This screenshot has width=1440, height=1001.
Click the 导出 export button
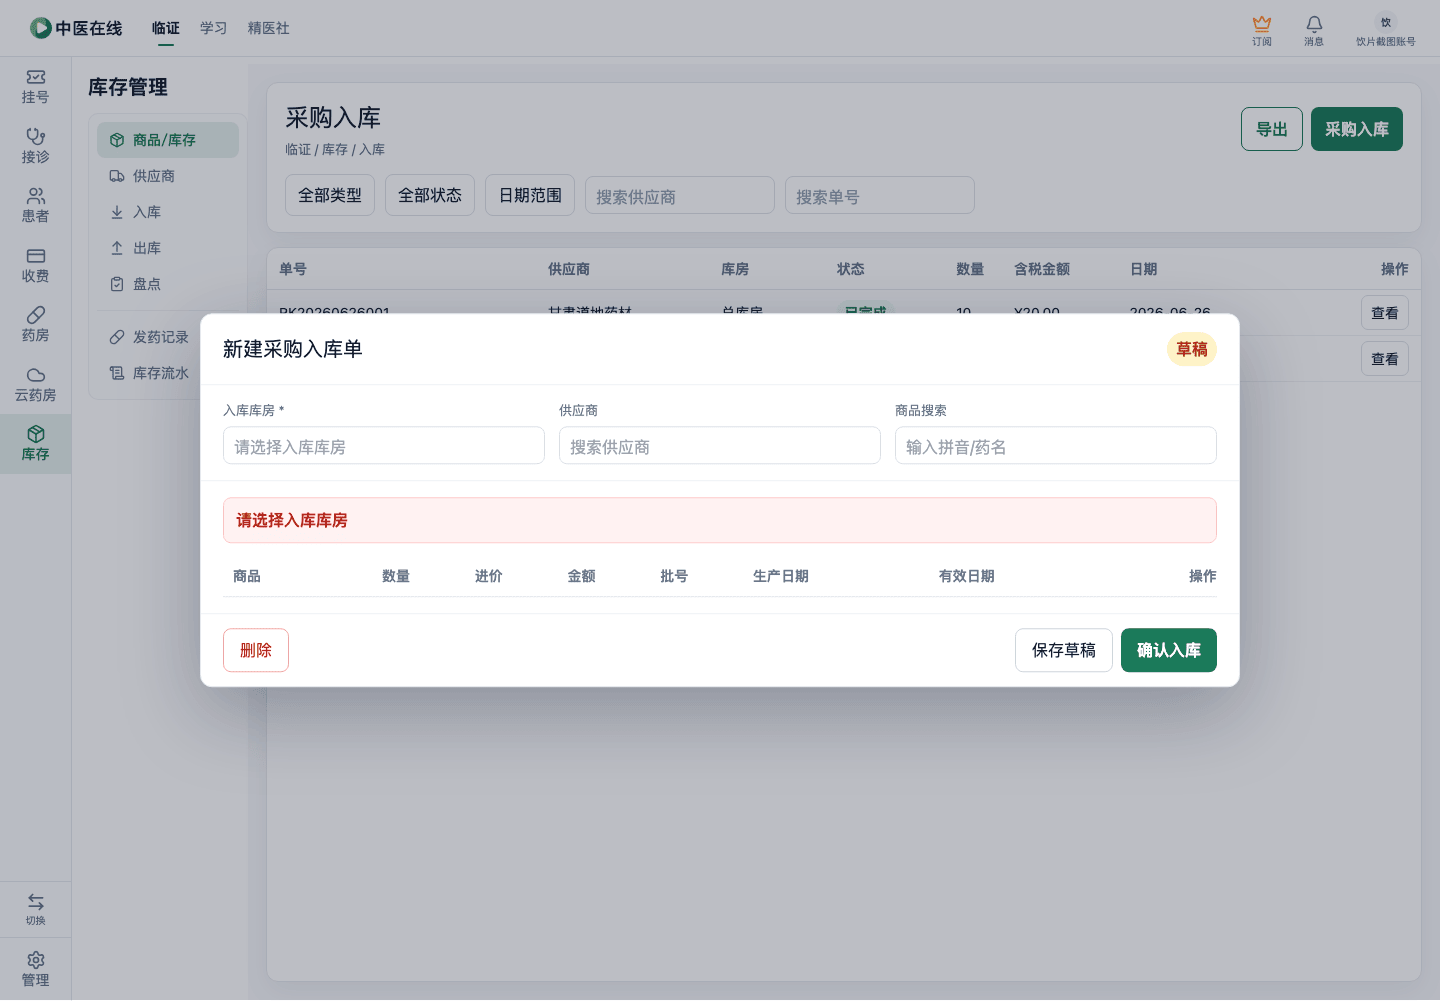(x=1272, y=129)
